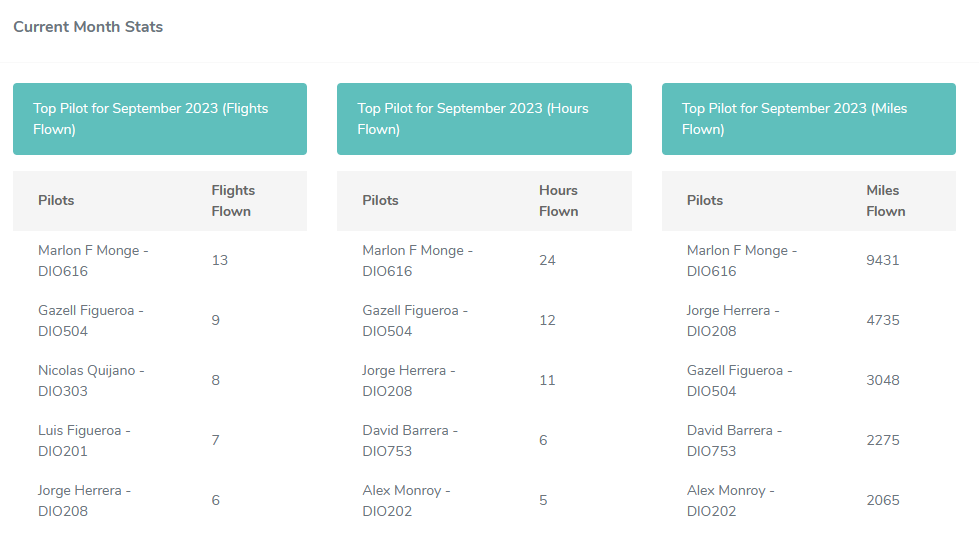Click the 24 hours flown value
This screenshot has width=979, height=544.
point(547,260)
